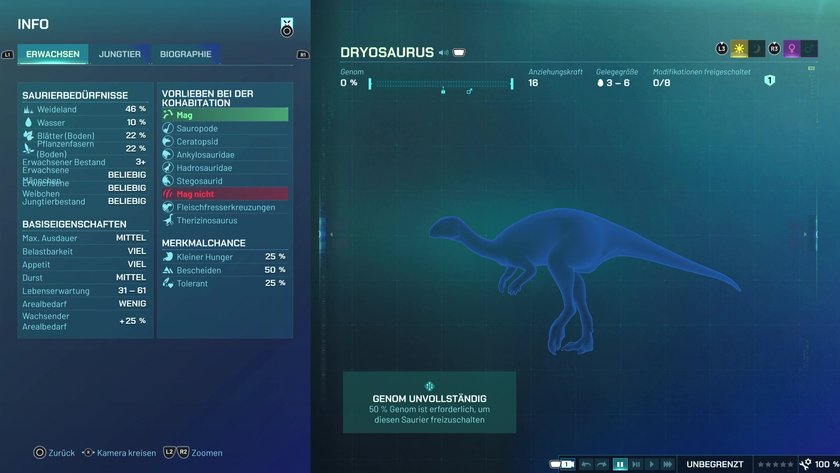Click the Kamera kreisen prompt
This screenshot has height=473, width=840.
(119, 453)
